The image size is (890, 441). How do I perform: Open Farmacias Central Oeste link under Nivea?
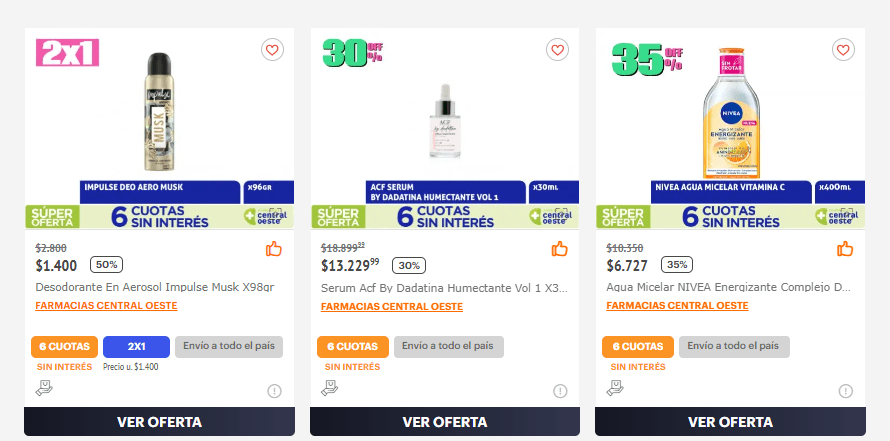(677, 306)
